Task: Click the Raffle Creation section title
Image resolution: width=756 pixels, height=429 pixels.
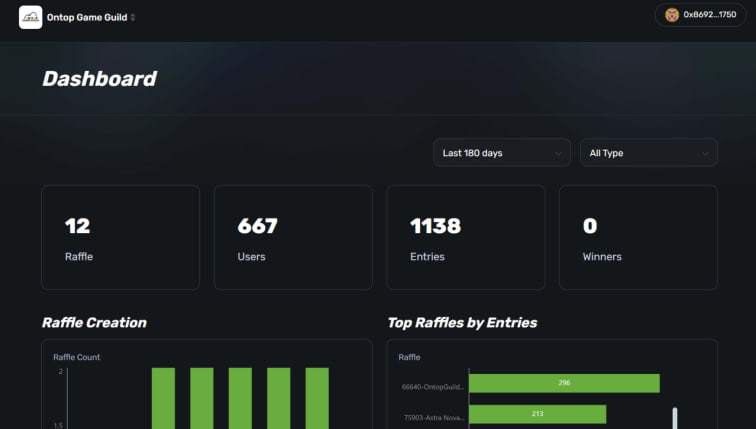Action: coord(94,322)
